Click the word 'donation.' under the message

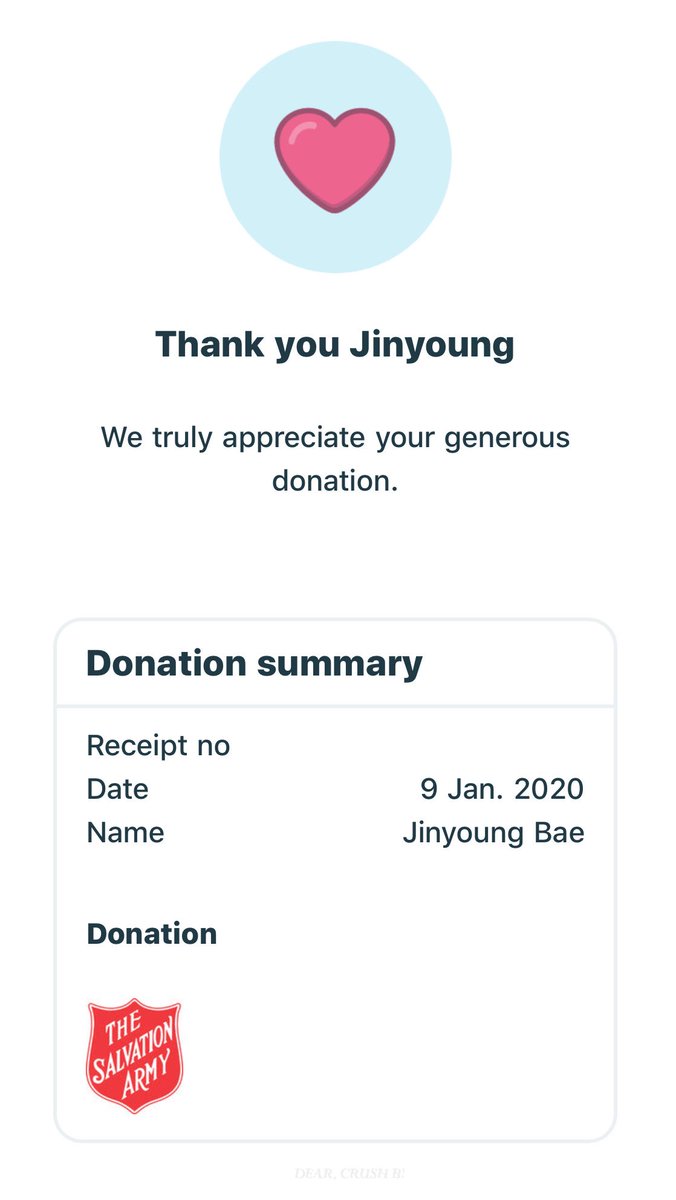335,481
